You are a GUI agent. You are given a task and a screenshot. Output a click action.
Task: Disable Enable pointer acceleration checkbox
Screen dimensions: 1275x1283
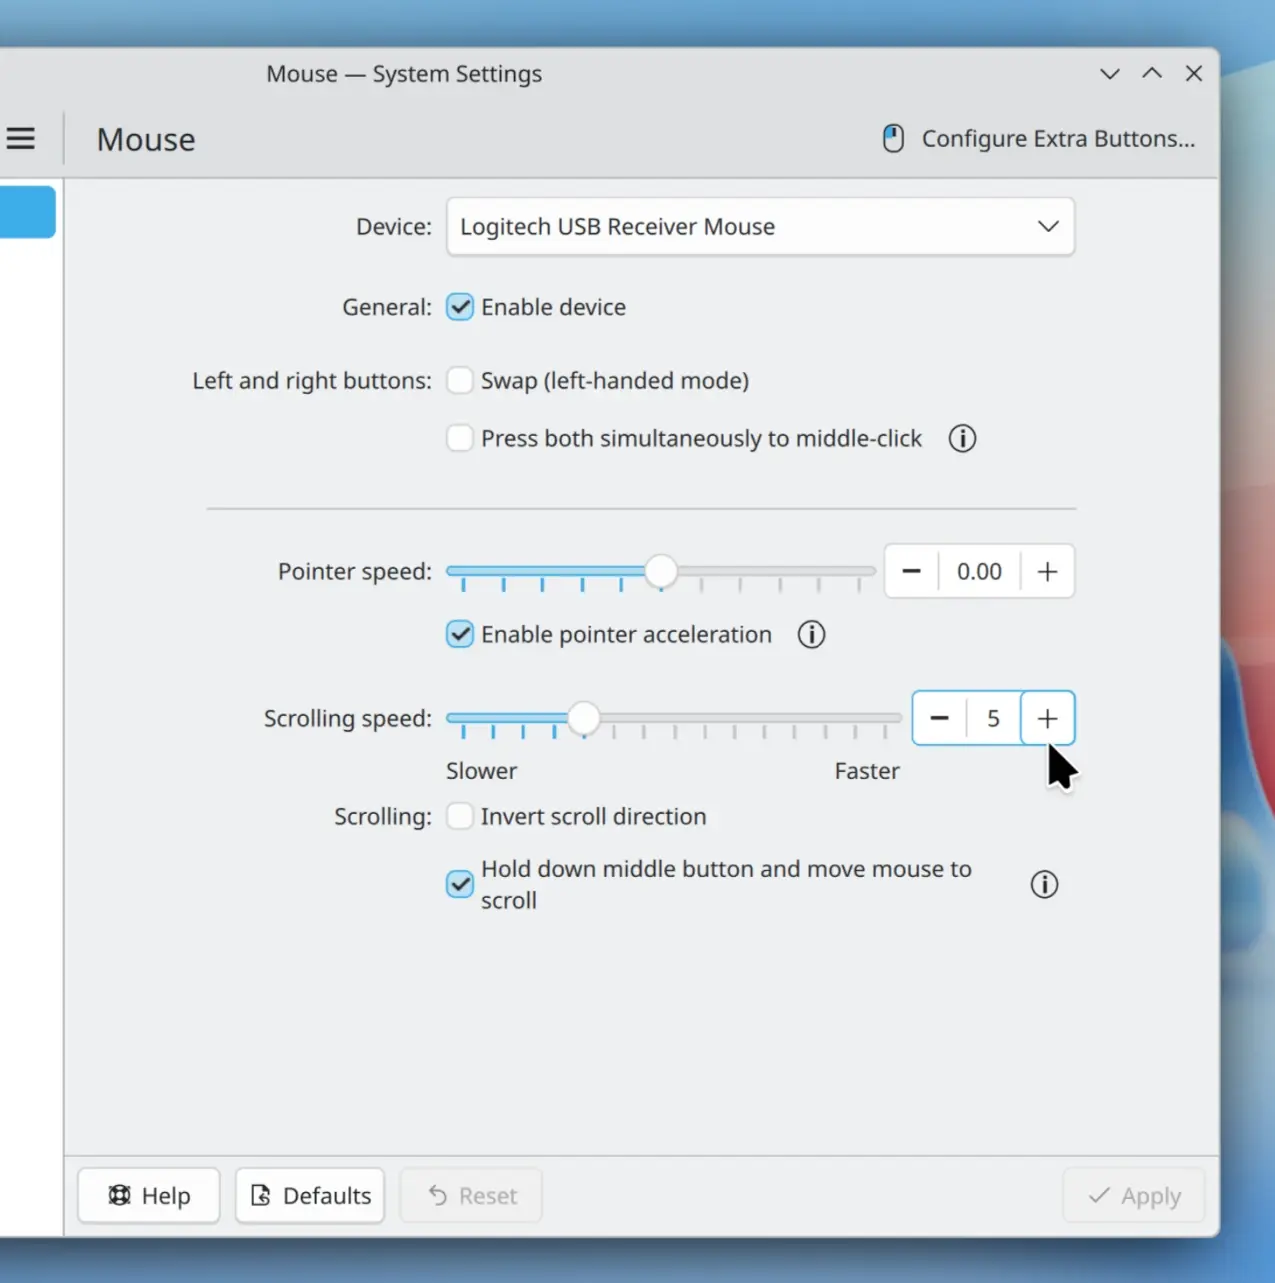pyautogui.click(x=460, y=634)
